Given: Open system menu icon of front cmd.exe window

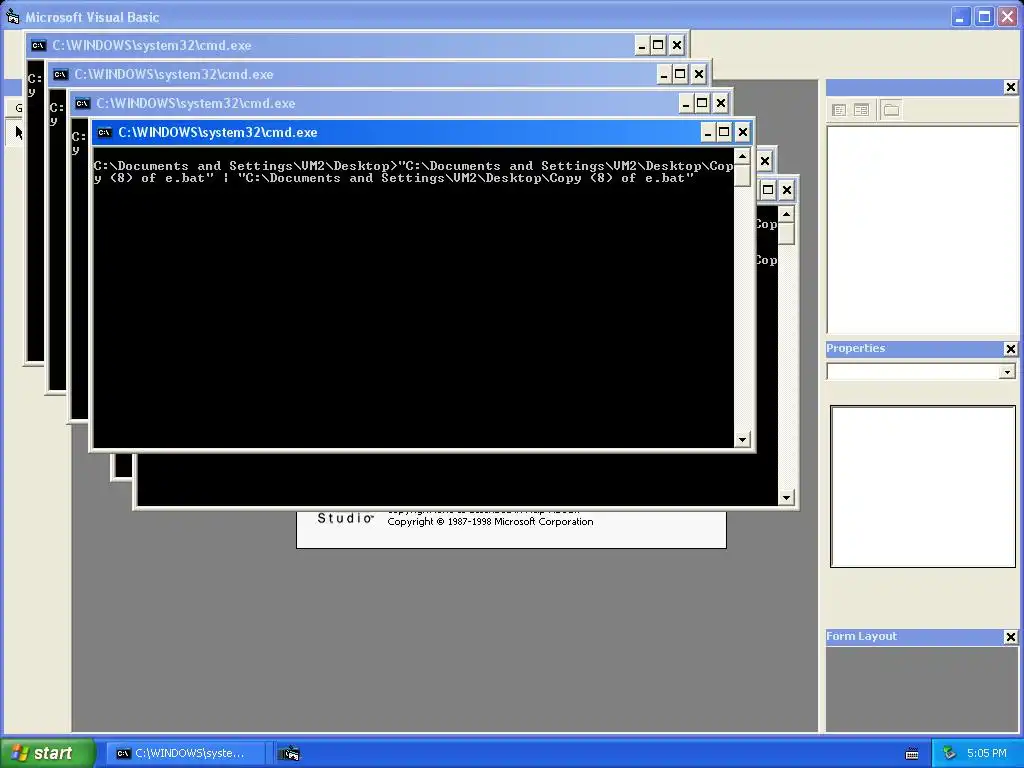Looking at the screenshot, I should 104,133.
